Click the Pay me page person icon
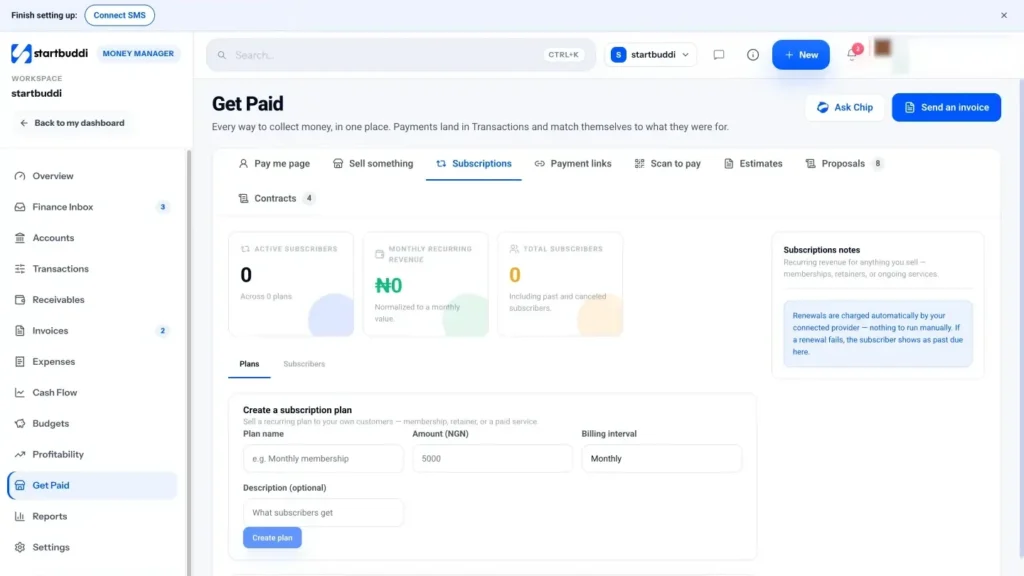Viewport: 1024px width, 576px height. [x=243, y=163]
